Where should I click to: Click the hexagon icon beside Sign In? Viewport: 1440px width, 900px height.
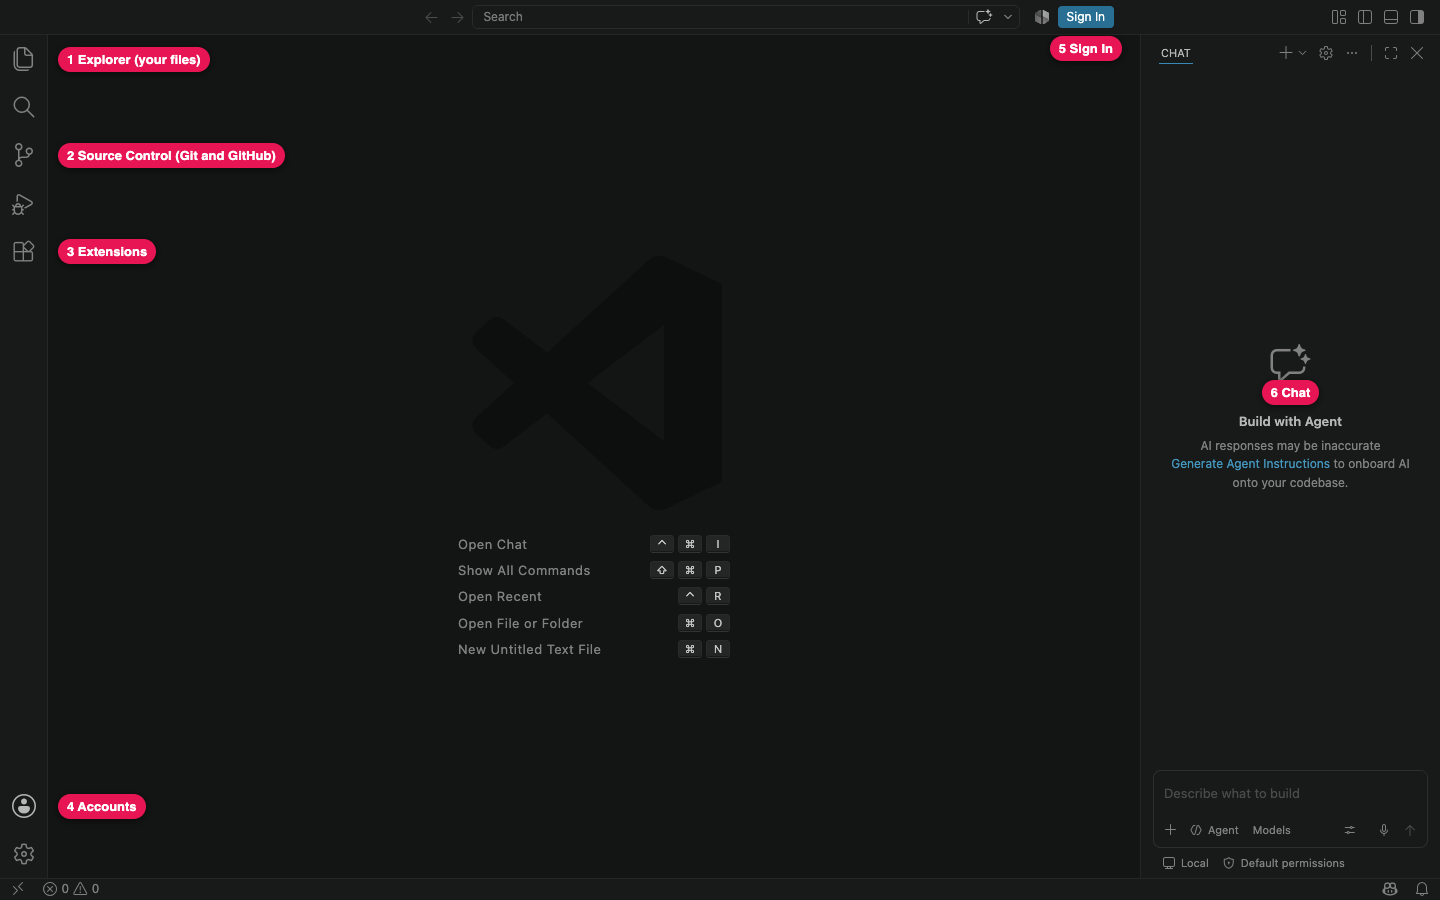coord(1042,17)
